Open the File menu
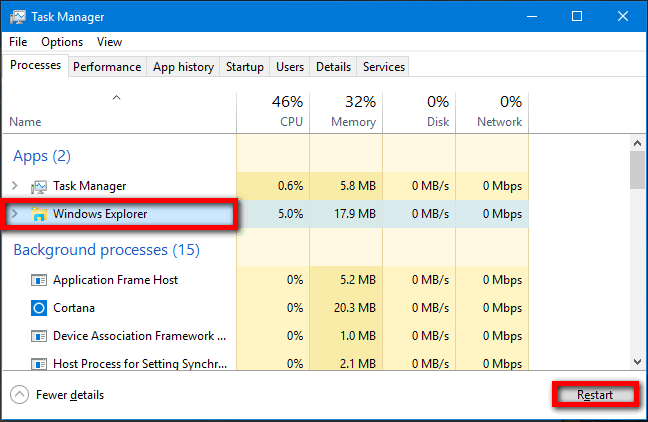The height and width of the screenshot is (422, 648). click(x=18, y=42)
